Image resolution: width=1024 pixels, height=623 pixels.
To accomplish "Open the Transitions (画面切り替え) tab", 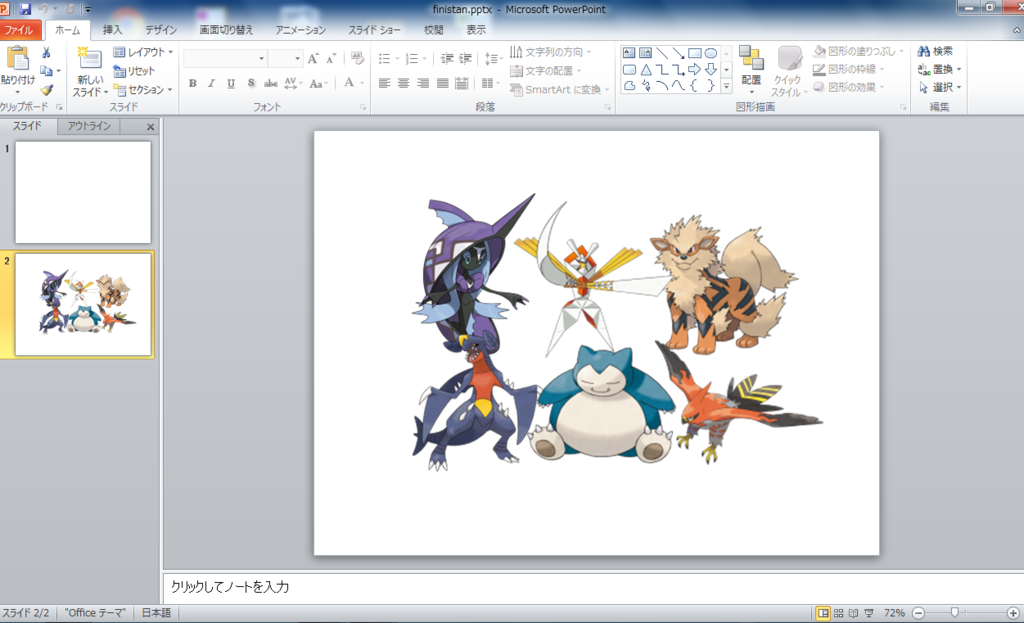I will point(226,30).
